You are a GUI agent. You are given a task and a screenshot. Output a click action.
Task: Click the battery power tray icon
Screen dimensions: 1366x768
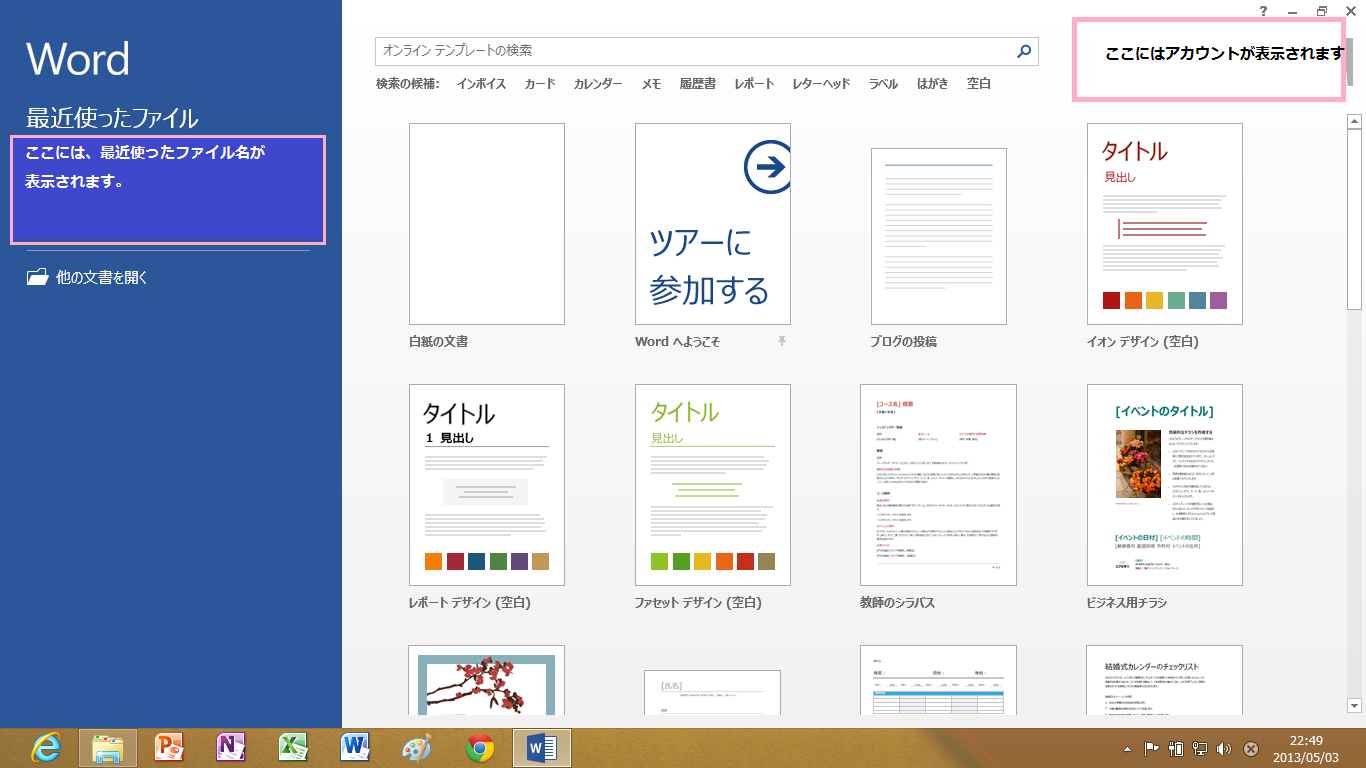click(1176, 749)
